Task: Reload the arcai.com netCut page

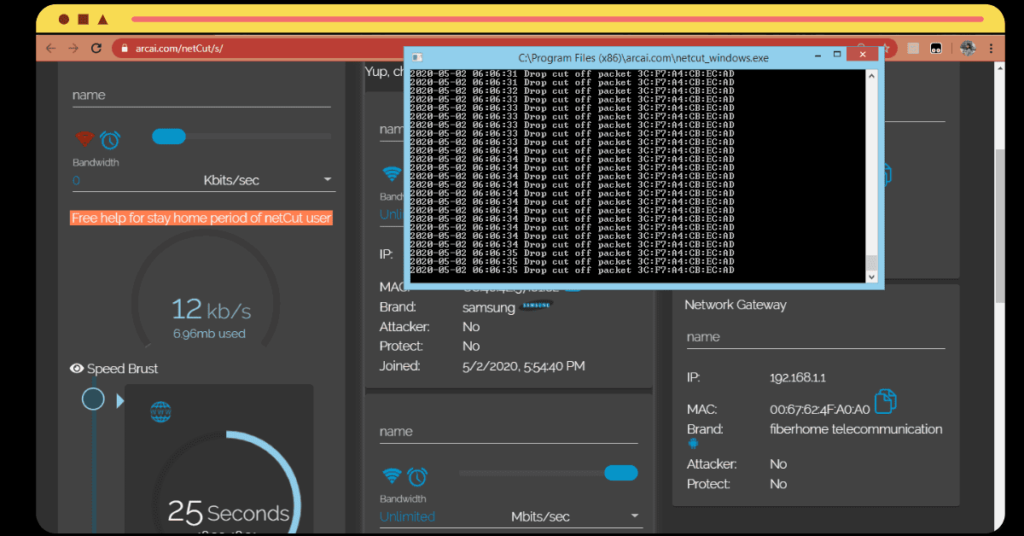Action: (96, 48)
